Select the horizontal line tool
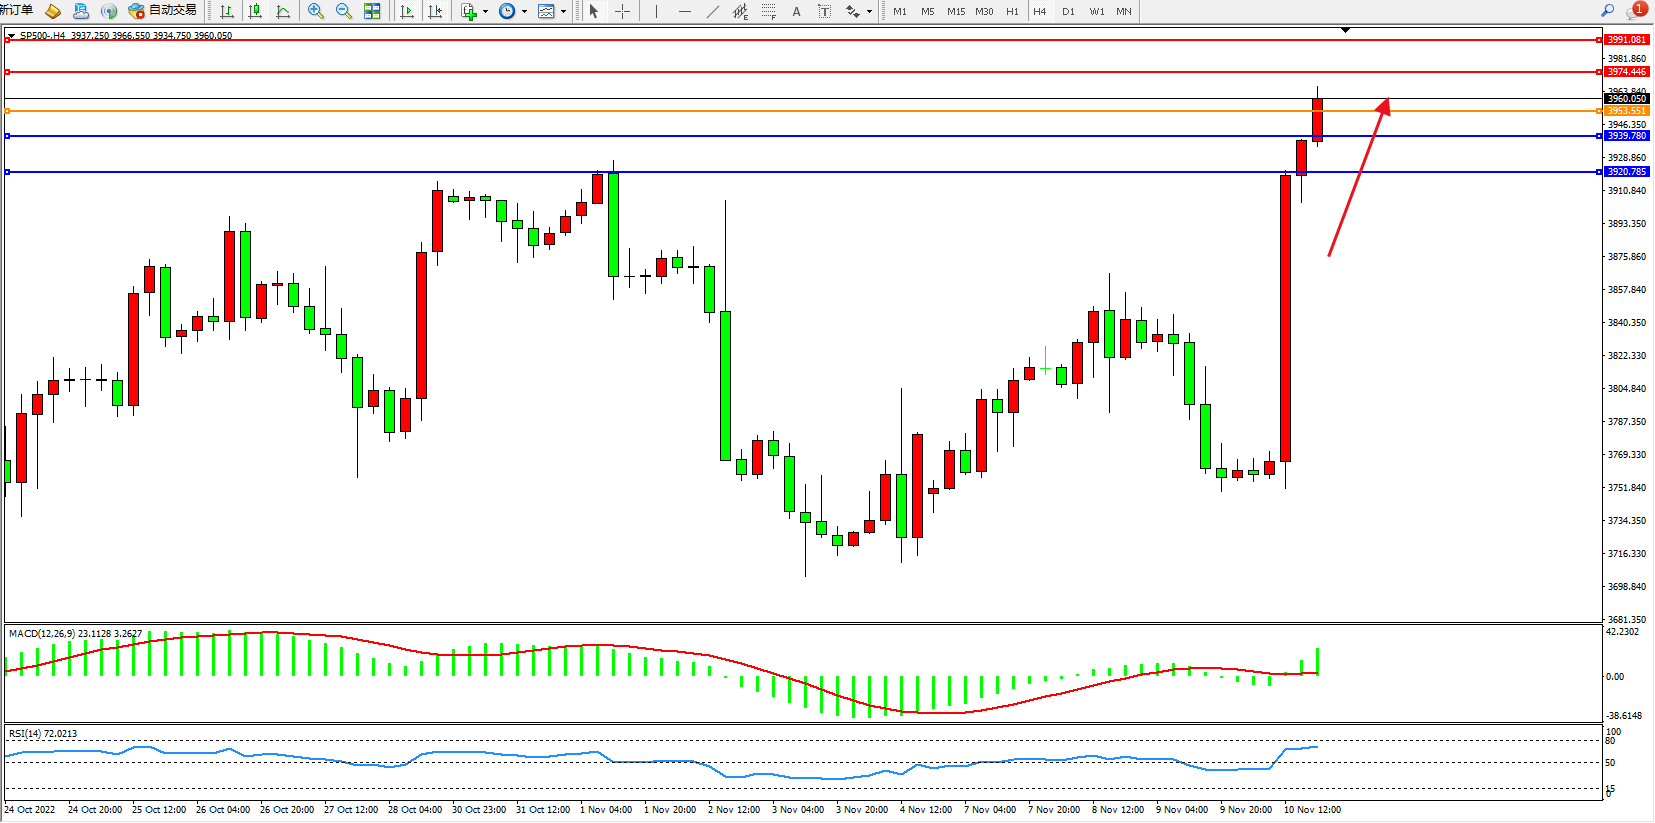 (684, 11)
